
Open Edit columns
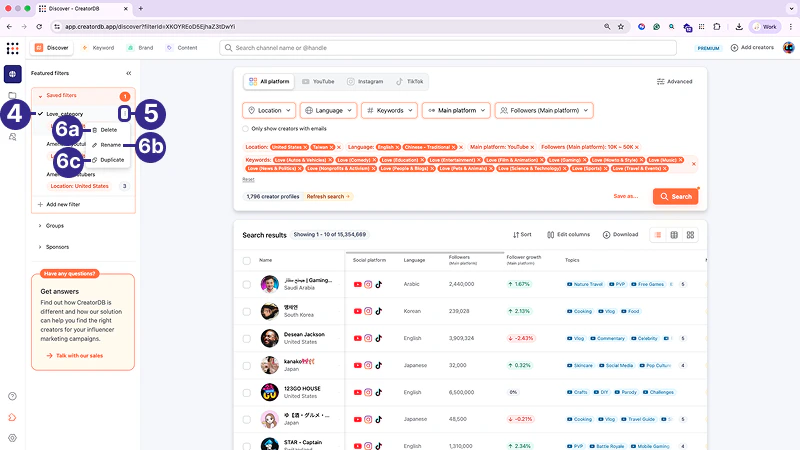(568, 235)
